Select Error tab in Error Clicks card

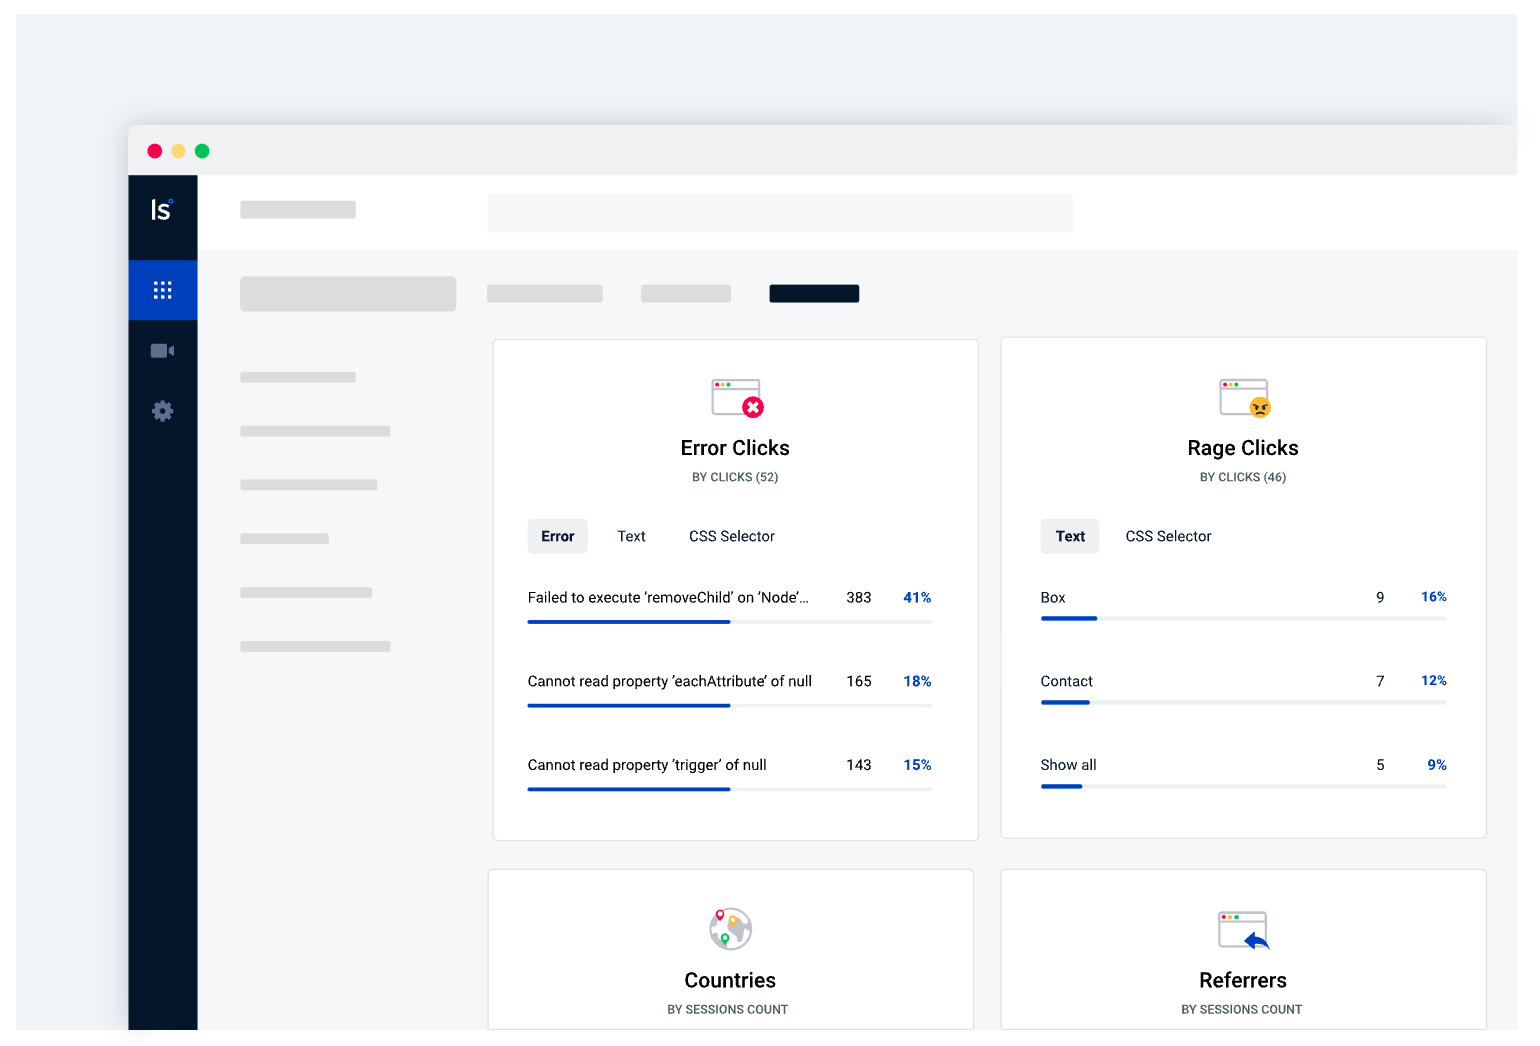pos(557,536)
